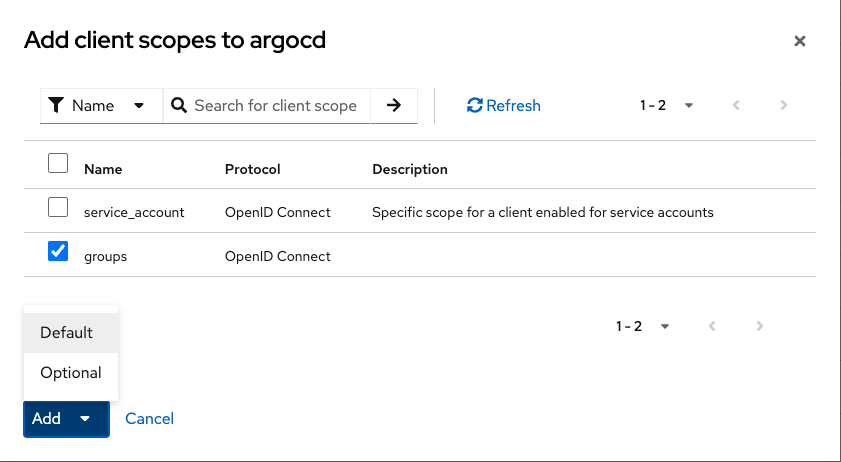Click the Search for client scope field
The height and width of the screenshot is (462, 841).
(275, 105)
